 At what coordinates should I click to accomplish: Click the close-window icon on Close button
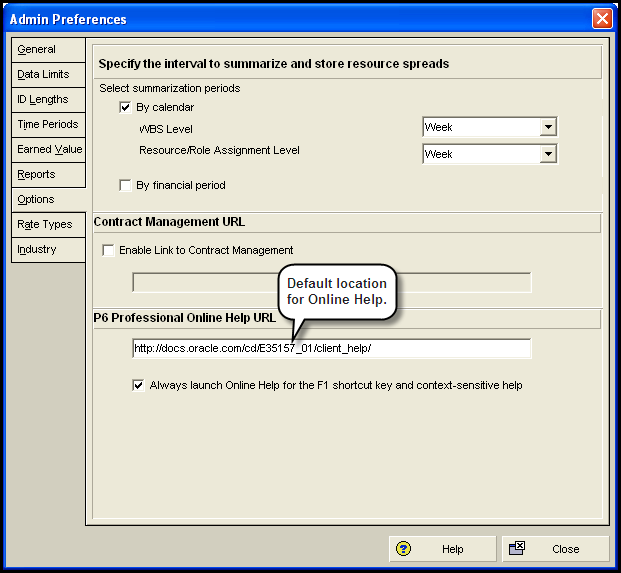coord(517,548)
